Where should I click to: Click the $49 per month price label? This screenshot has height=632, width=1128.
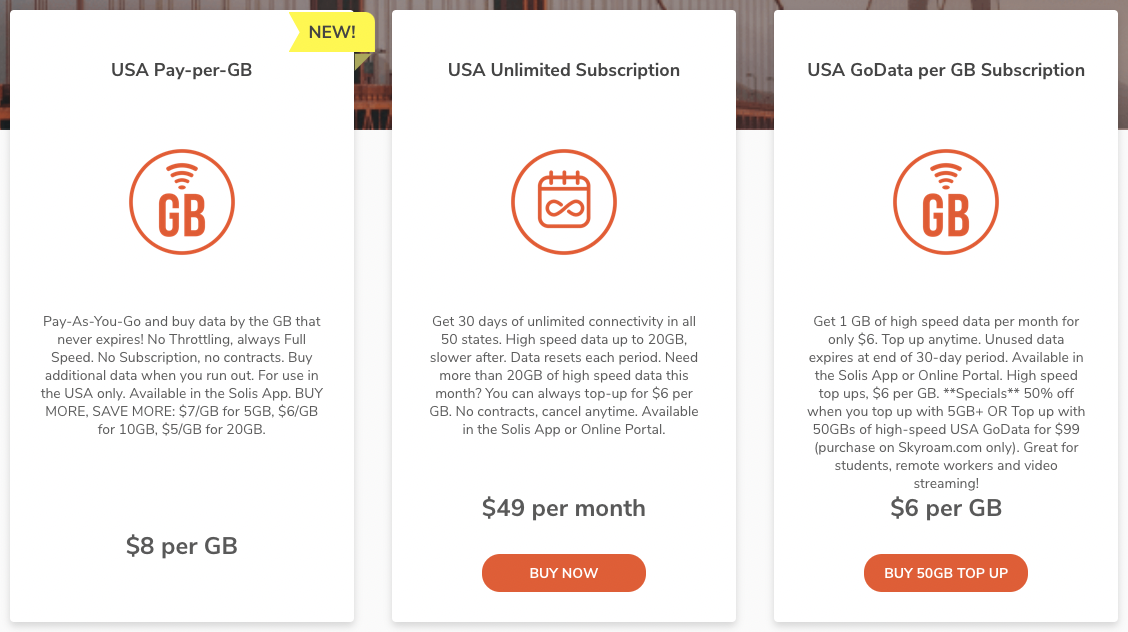tap(564, 508)
